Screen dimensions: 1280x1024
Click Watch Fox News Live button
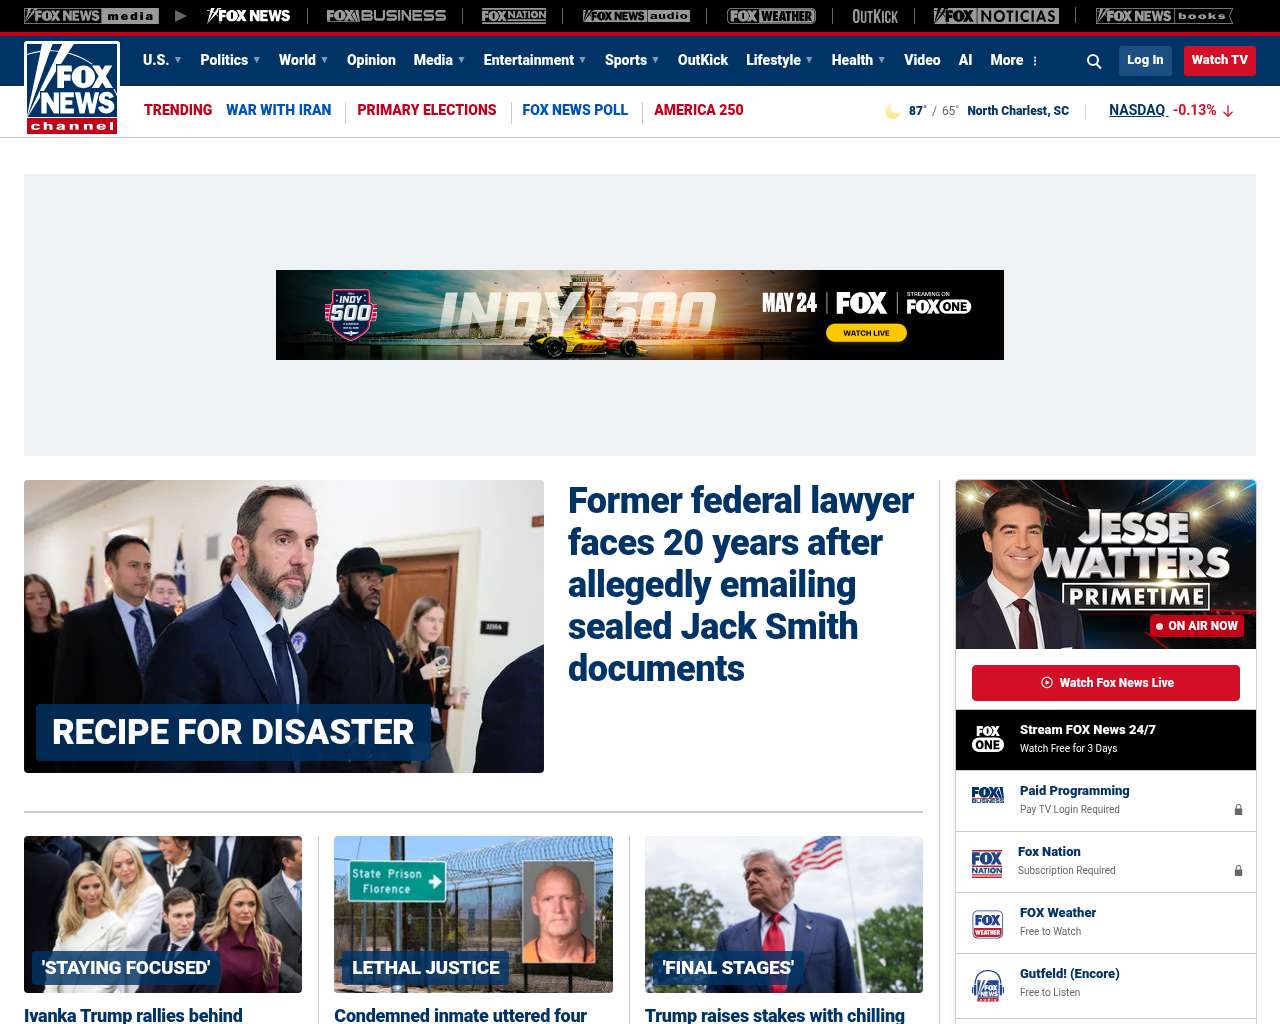pos(1106,683)
